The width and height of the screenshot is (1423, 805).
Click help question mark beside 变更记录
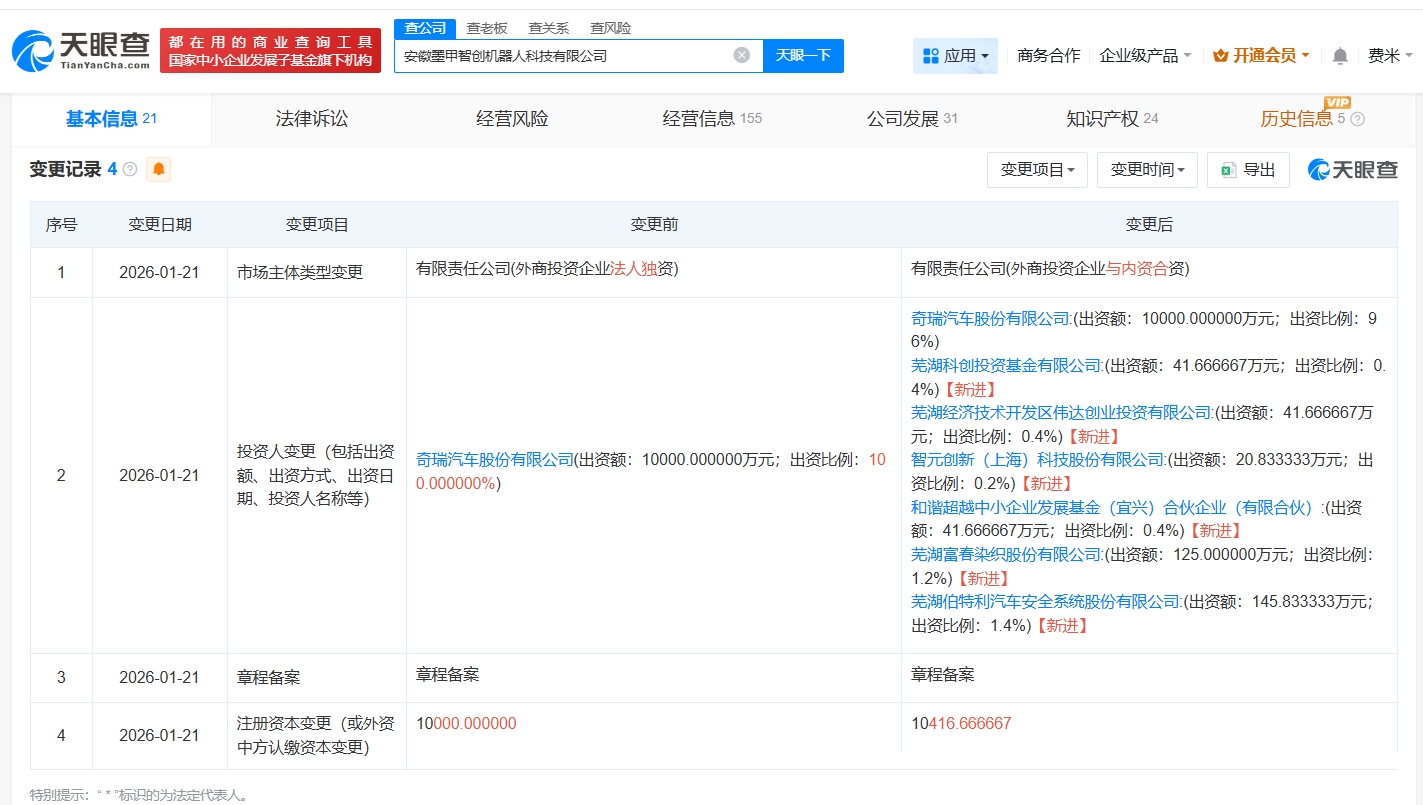(x=130, y=170)
